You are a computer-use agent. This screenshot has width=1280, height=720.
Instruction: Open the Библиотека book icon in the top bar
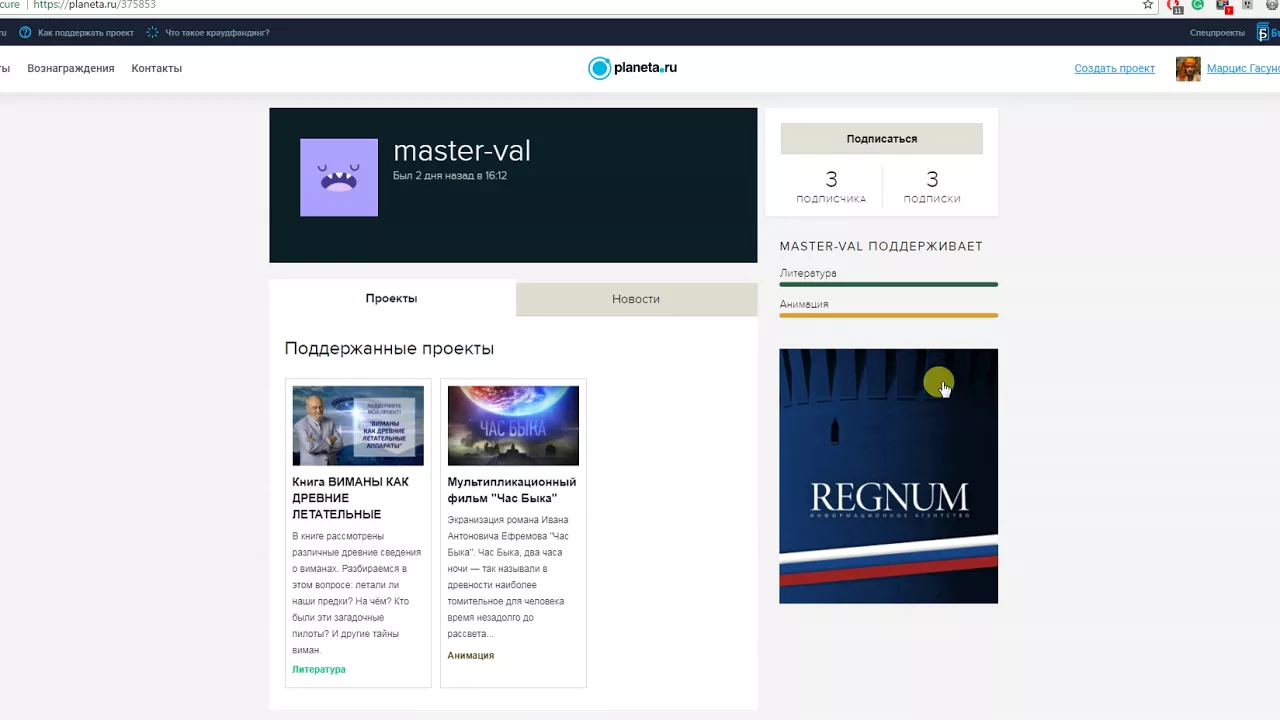(x=1264, y=33)
